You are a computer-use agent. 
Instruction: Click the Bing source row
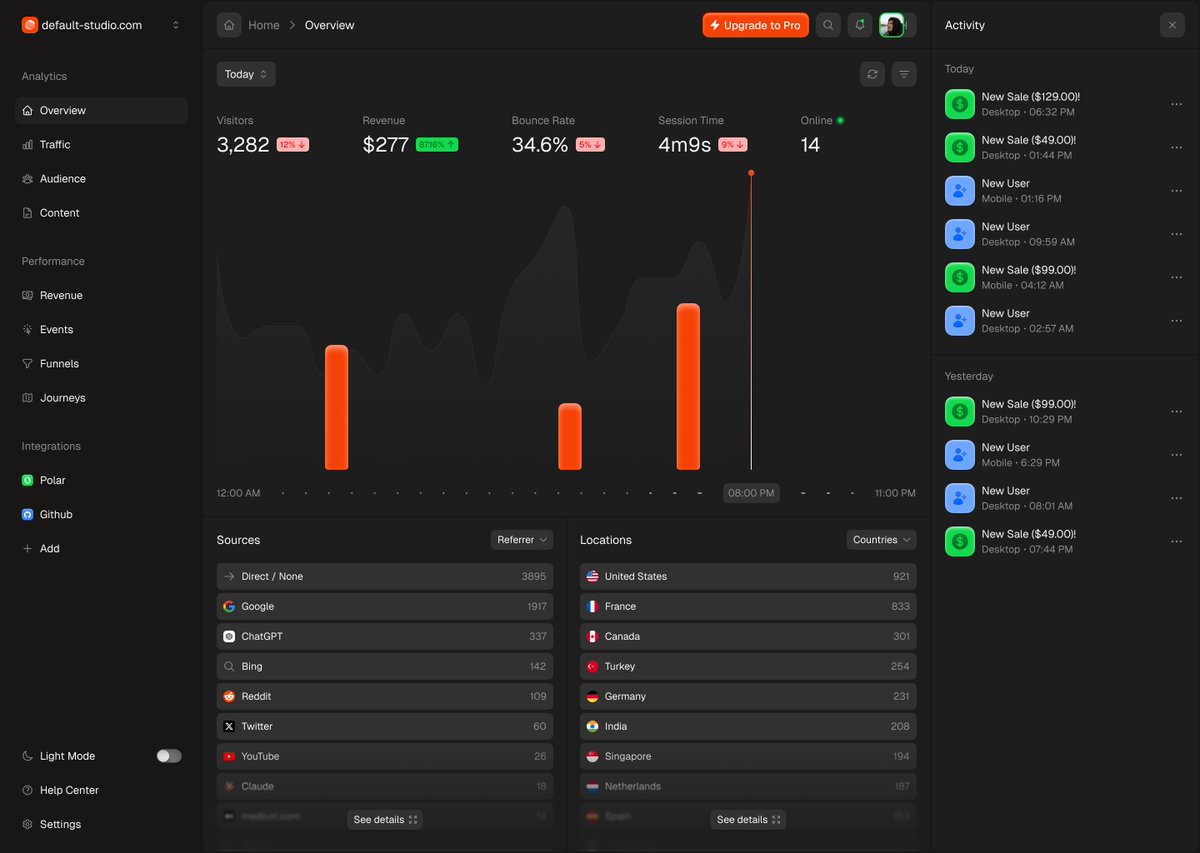[x=385, y=666]
